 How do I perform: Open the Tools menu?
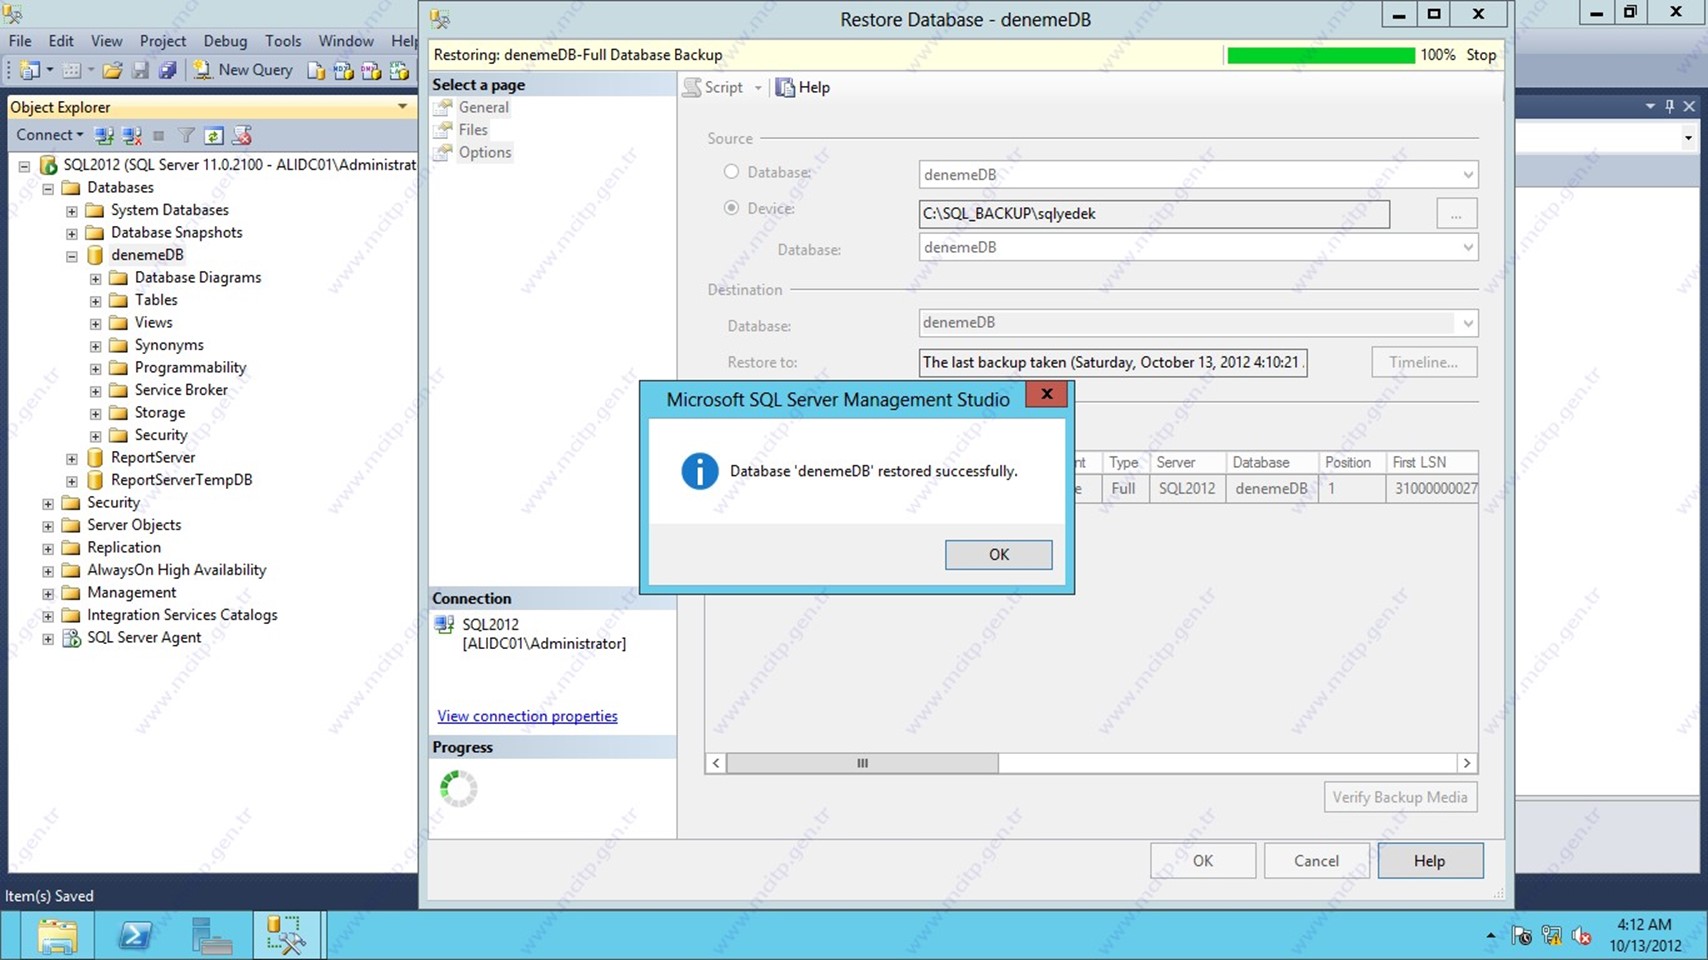click(282, 41)
